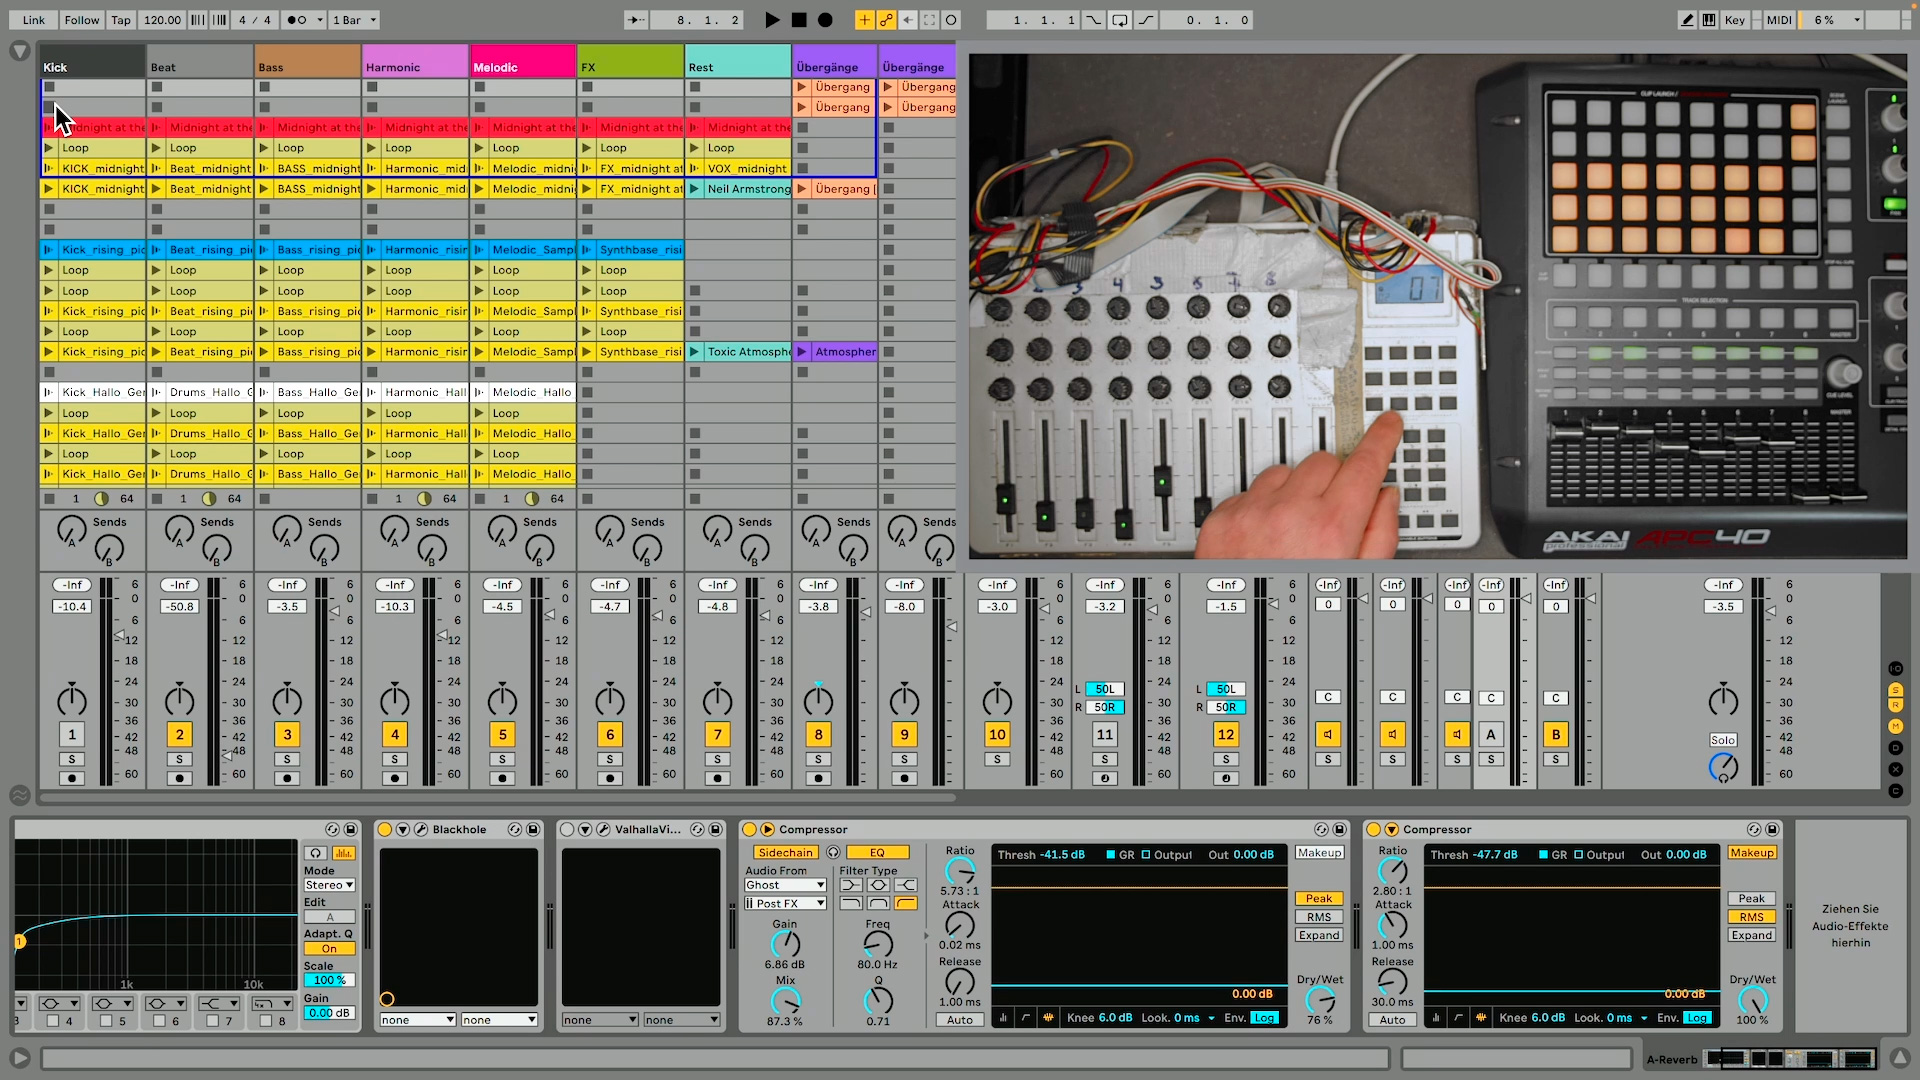Toggle EQ headphone audition button
Screen dimensions: 1920x1080
click(316, 853)
